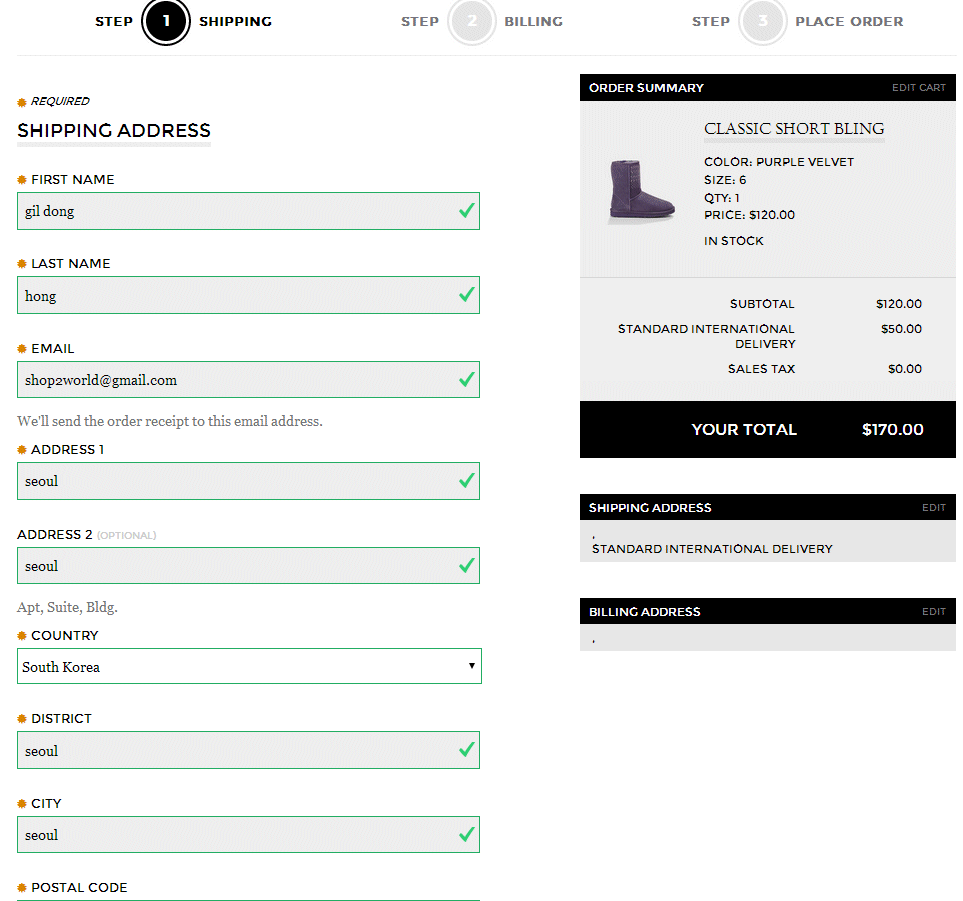
Task: Click green checkmark in First Name field
Action: 466,211
